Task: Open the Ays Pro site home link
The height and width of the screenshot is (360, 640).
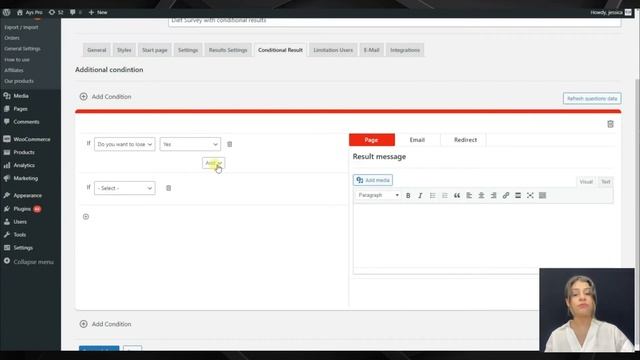Action: coord(29,12)
